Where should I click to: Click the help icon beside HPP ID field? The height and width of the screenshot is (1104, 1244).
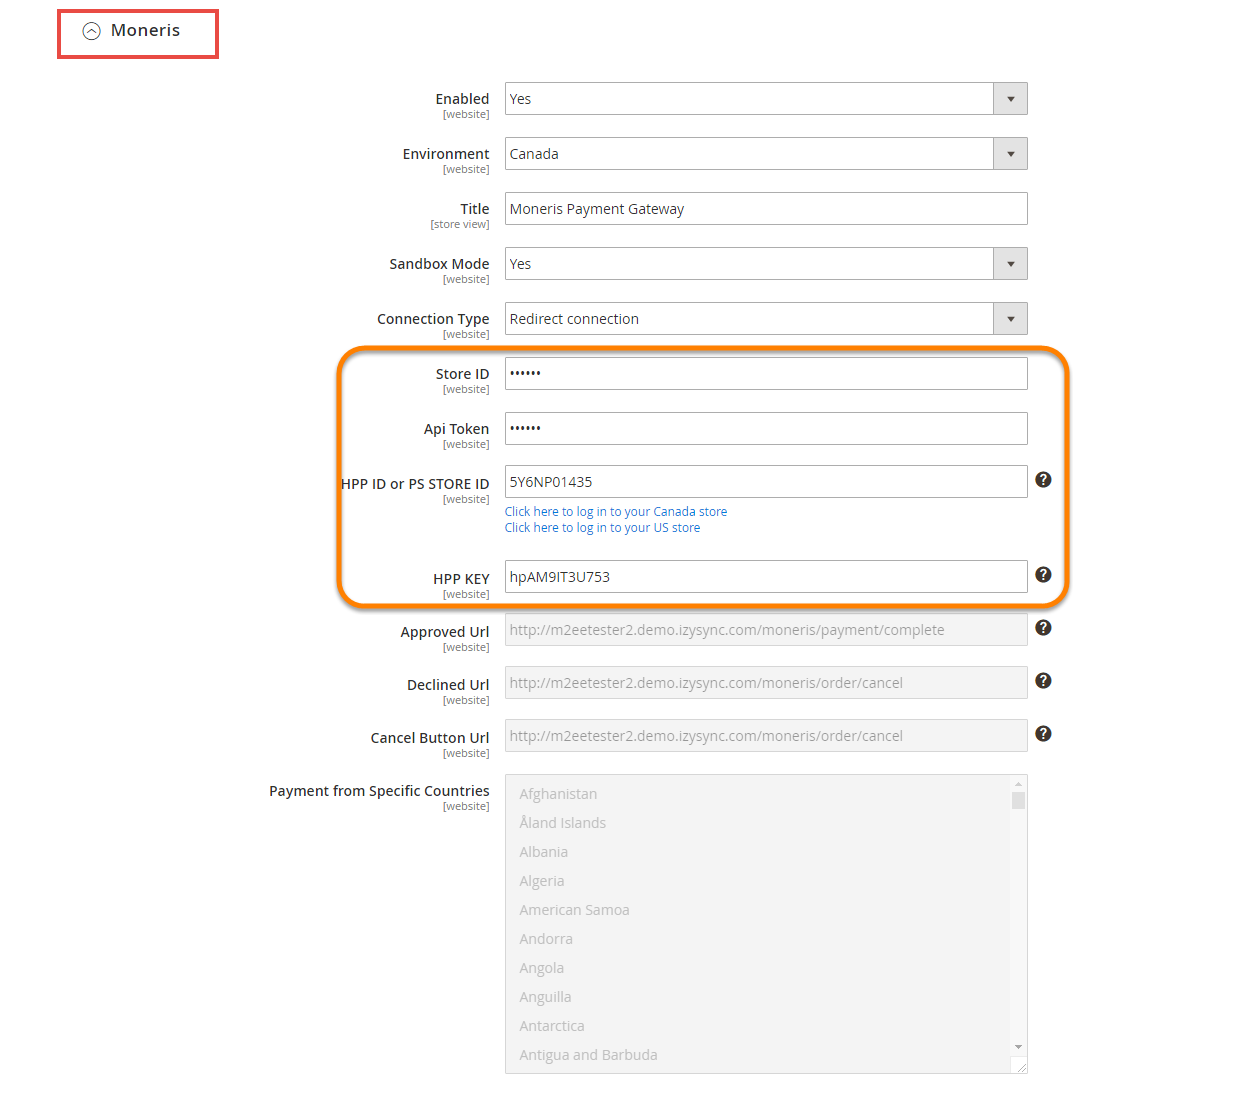click(x=1043, y=480)
